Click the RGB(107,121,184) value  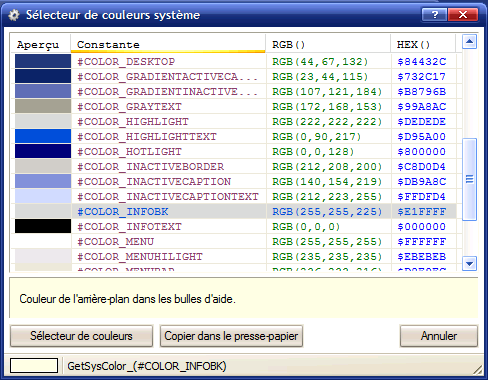pos(327,92)
